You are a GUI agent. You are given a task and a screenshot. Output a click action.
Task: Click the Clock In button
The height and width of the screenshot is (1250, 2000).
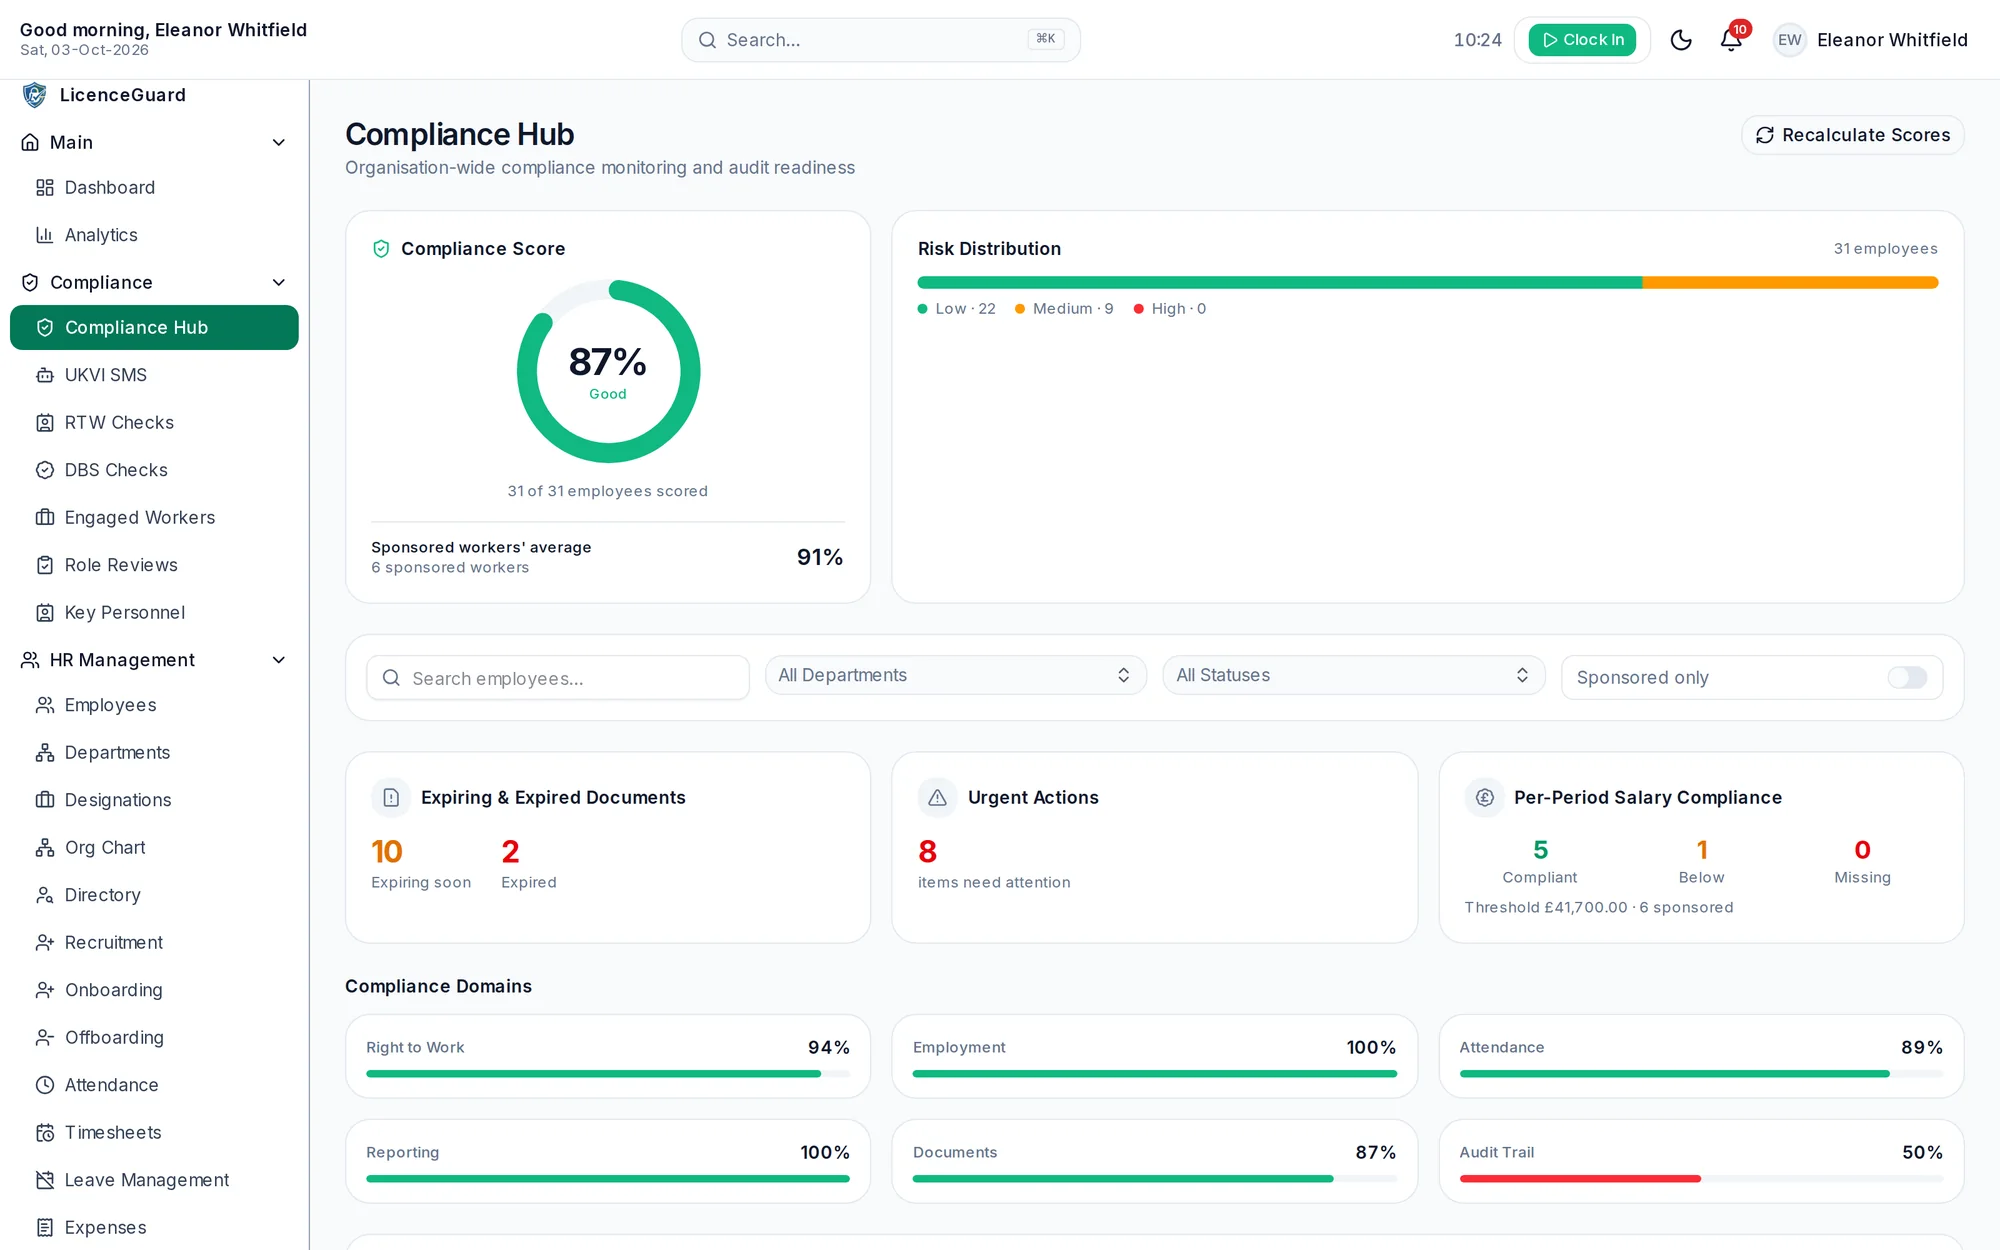click(x=1582, y=40)
